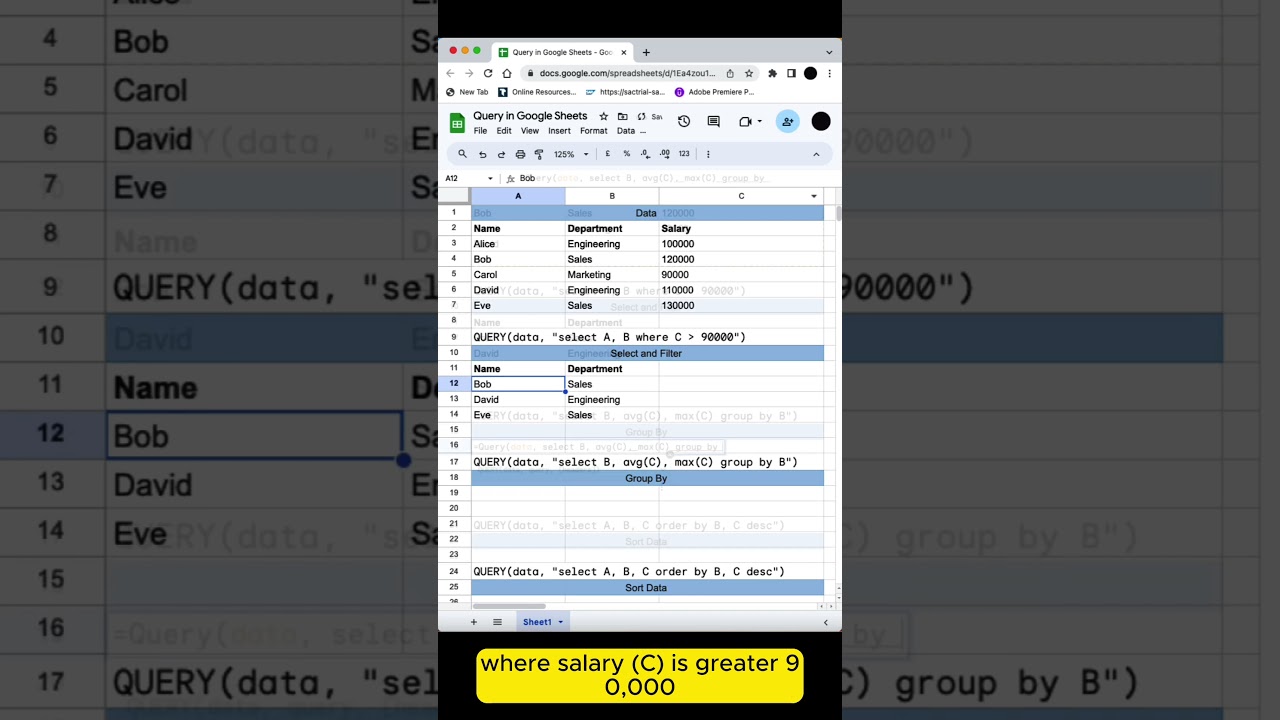Open the Data menu
1280x720 pixels.
pos(626,131)
